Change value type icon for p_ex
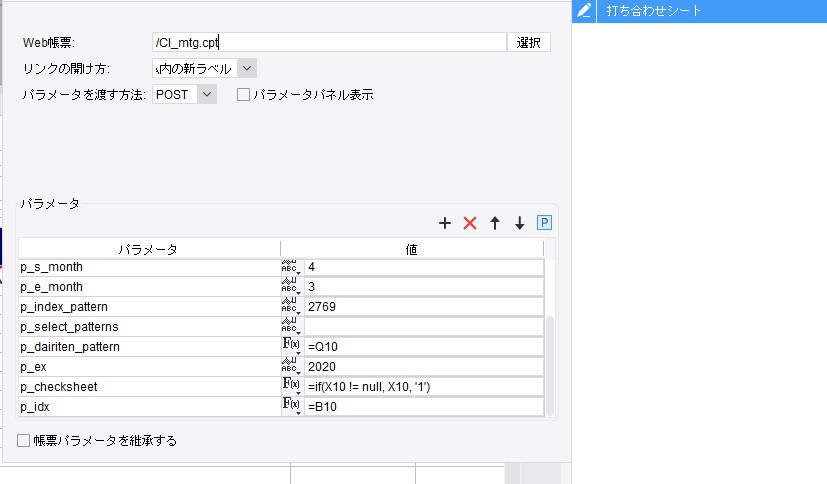Screen dimensions: 827x484 pyautogui.click(x=291, y=366)
